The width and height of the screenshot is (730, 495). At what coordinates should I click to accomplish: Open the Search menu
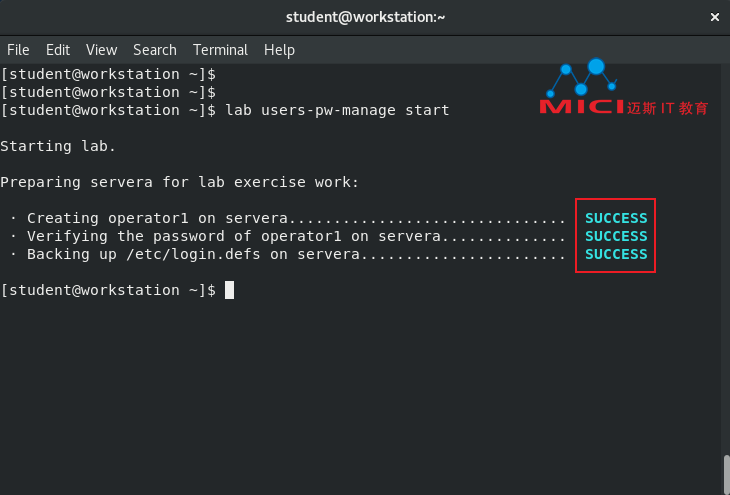[155, 50]
